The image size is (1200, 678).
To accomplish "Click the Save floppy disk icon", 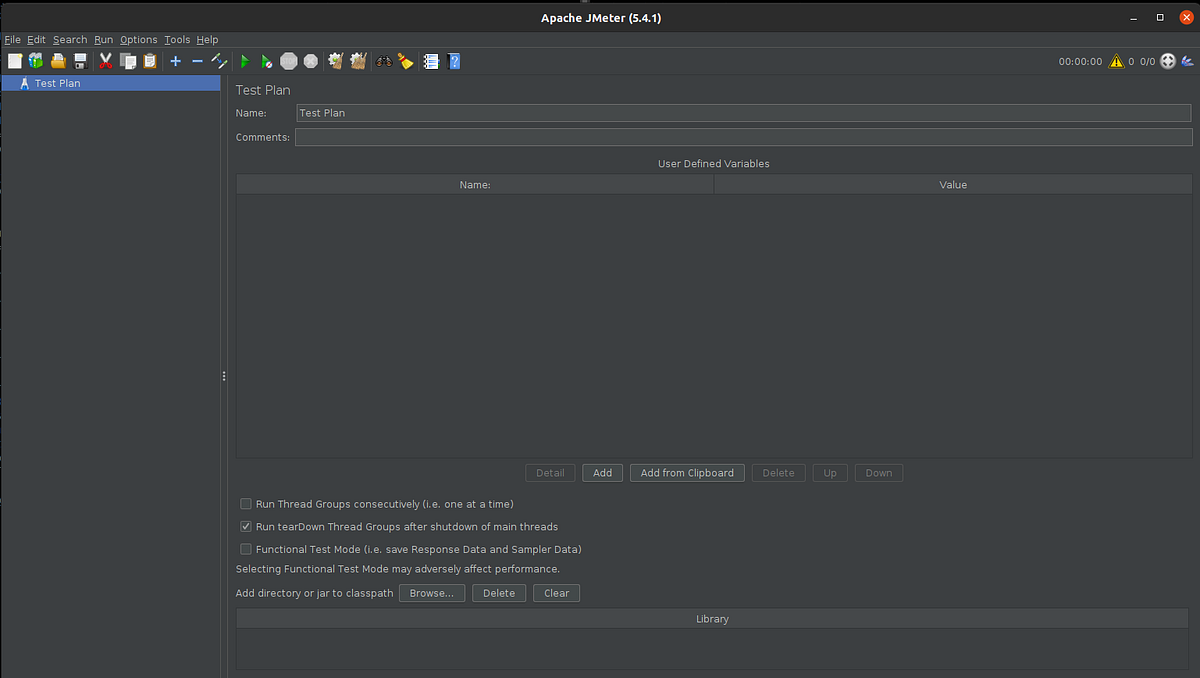I will [x=80, y=61].
